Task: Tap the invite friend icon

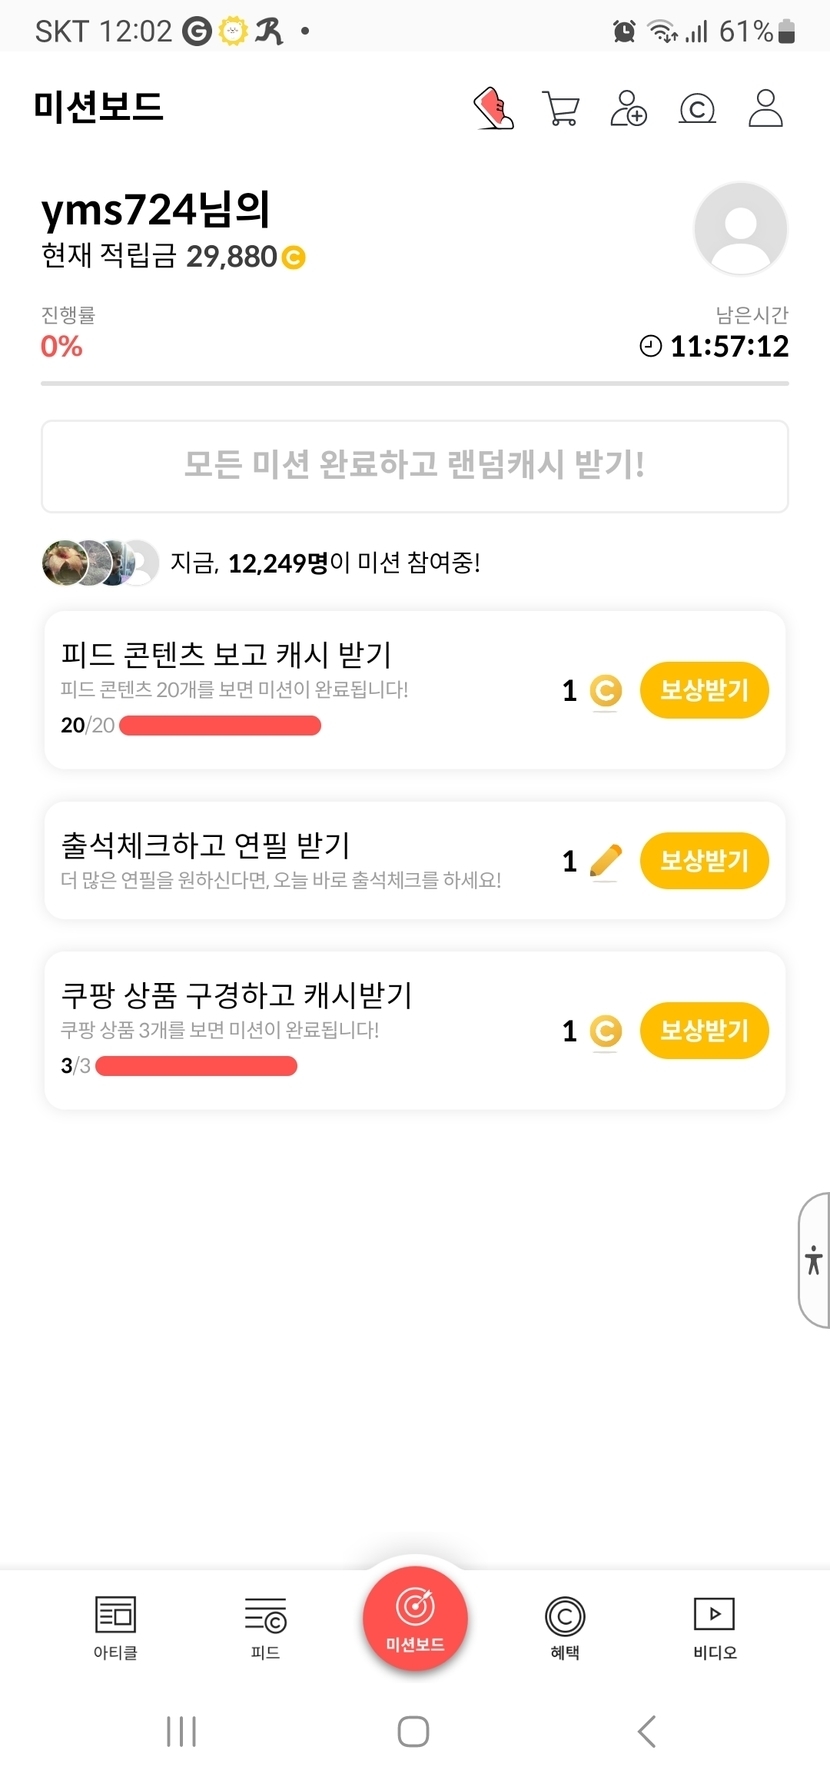Action: [x=629, y=108]
